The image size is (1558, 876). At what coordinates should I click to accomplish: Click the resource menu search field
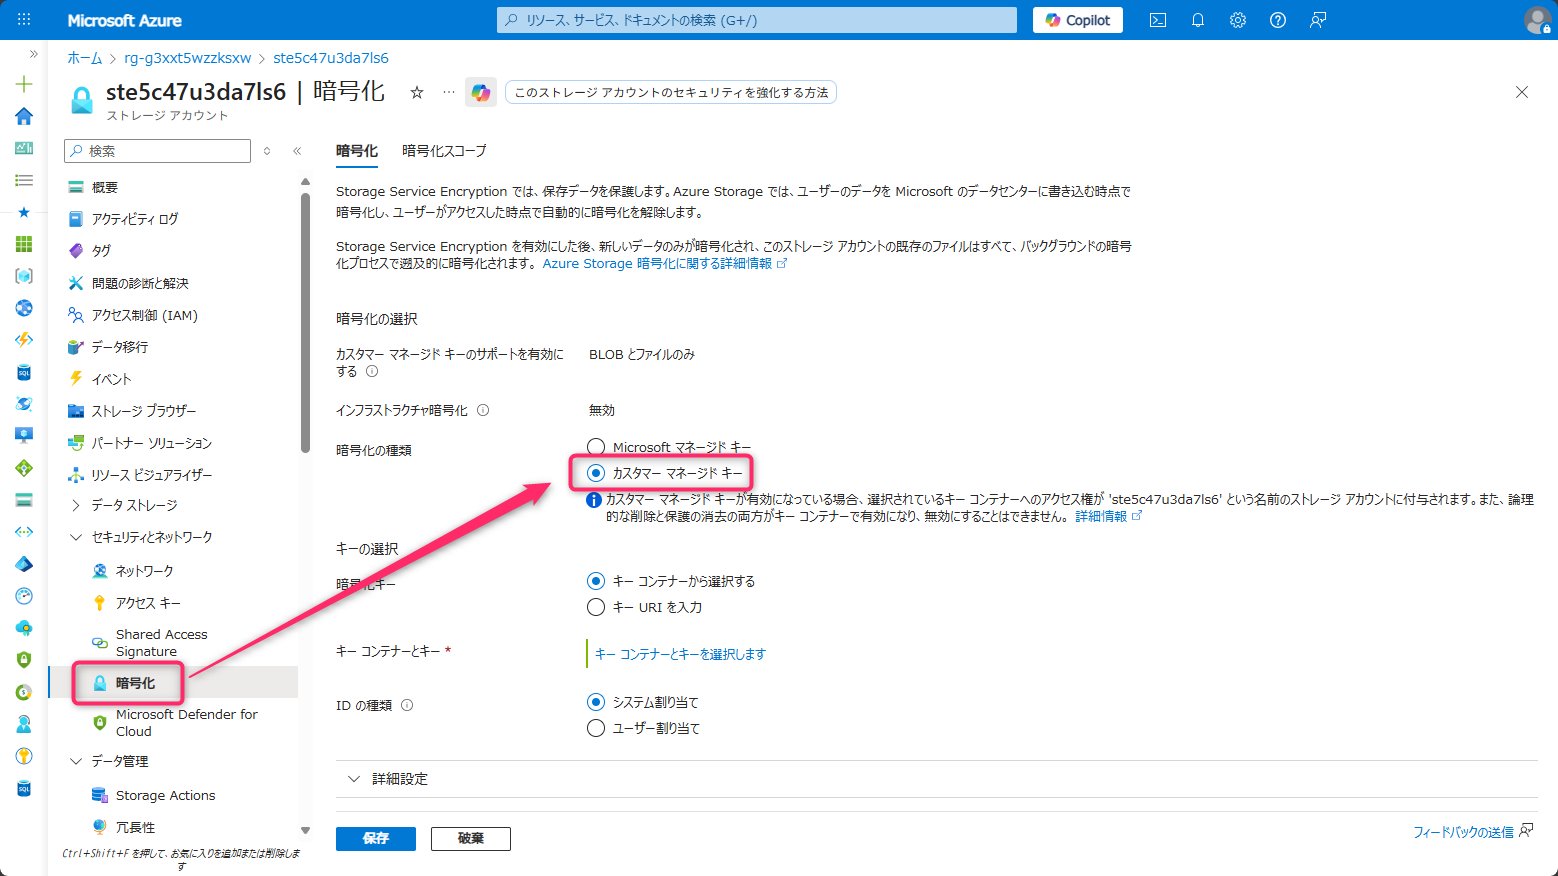coord(157,150)
